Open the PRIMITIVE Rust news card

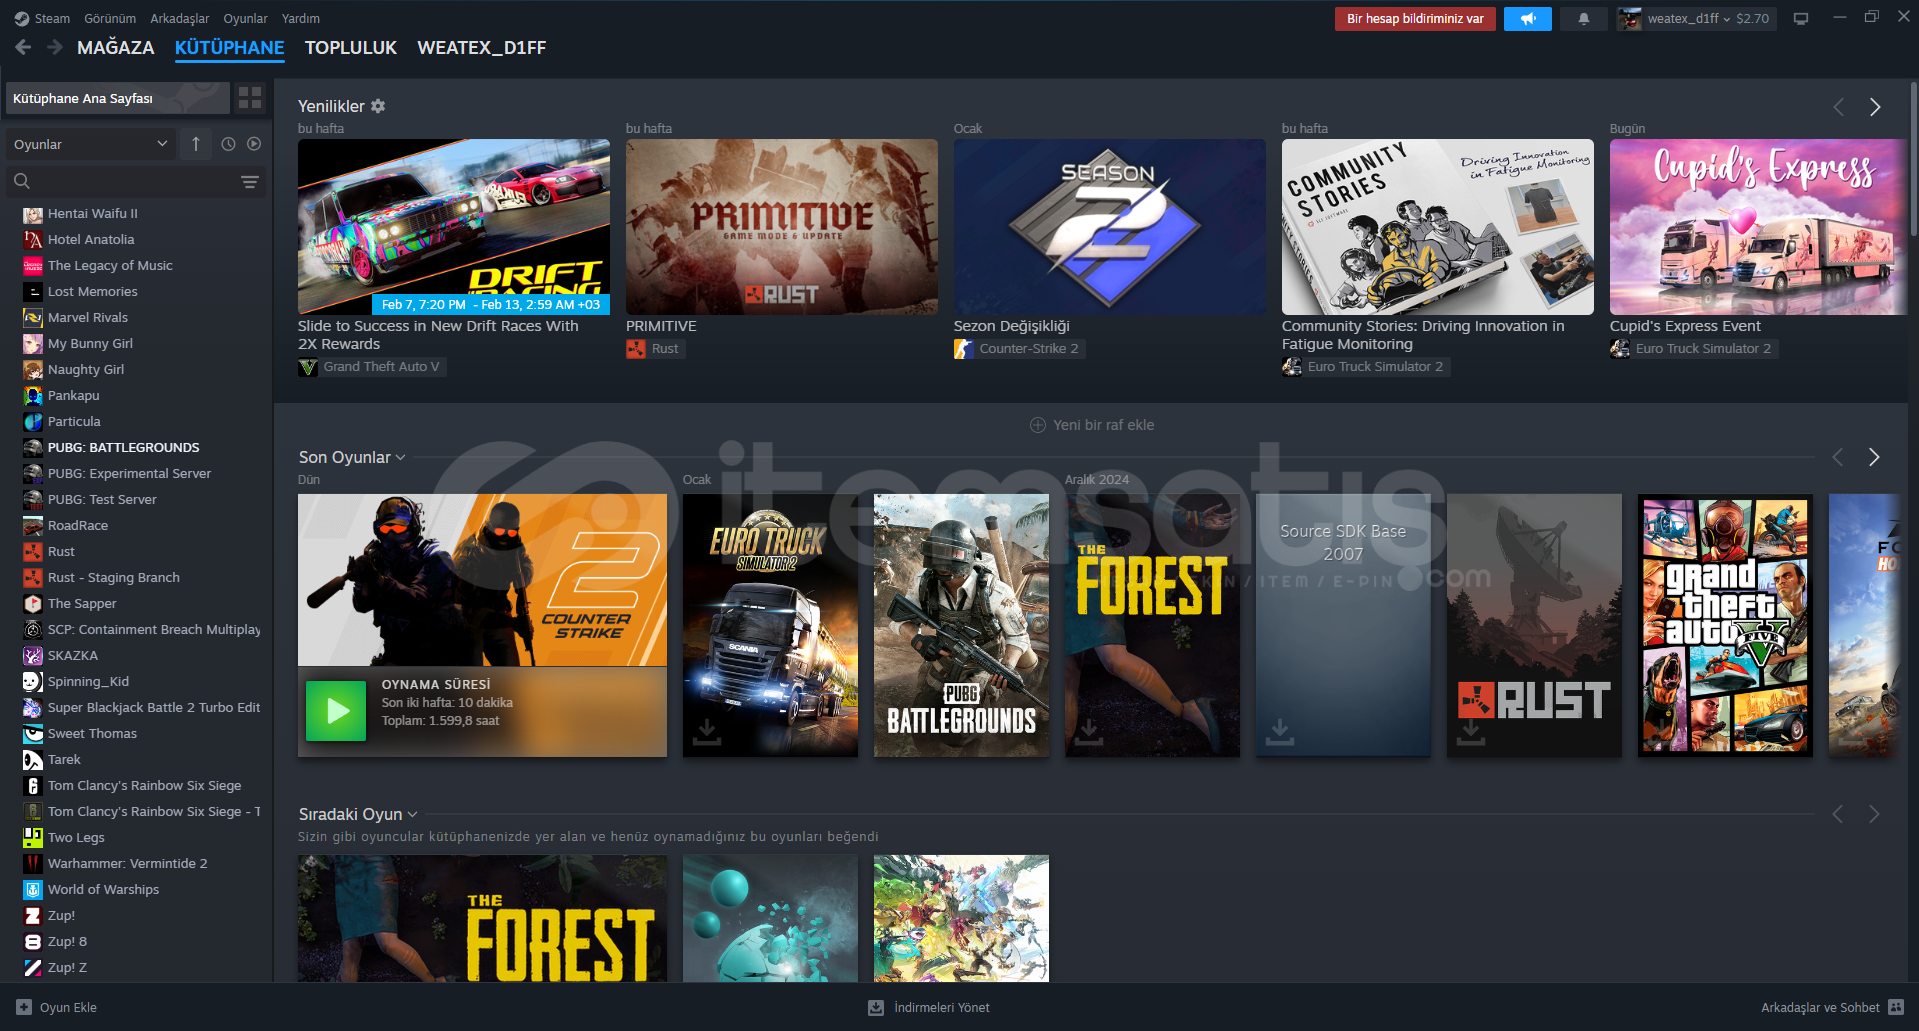(782, 227)
